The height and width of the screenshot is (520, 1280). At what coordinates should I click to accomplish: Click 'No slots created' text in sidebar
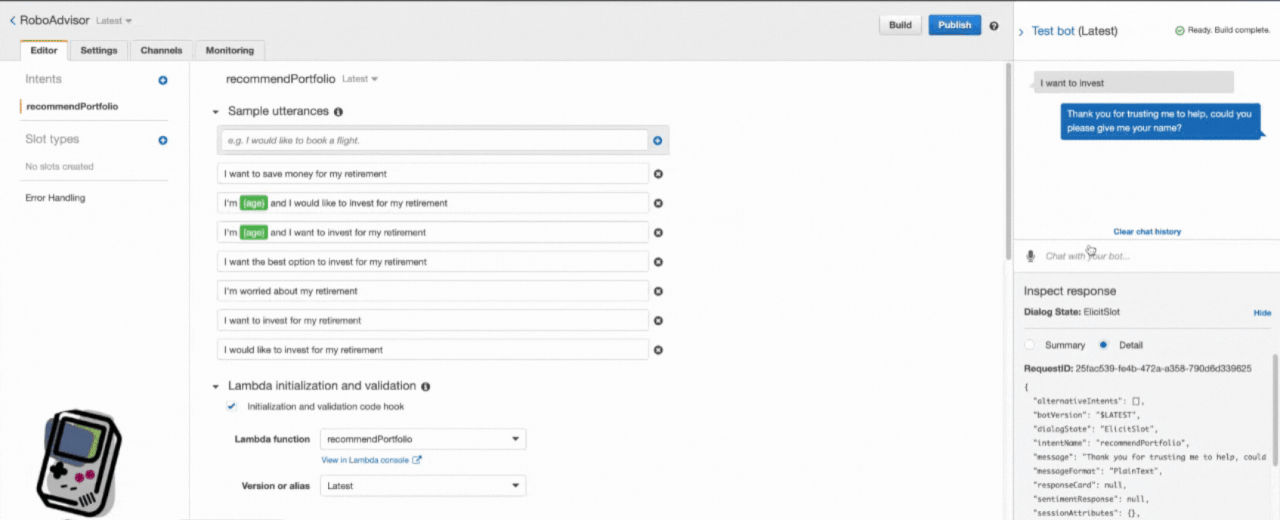[x=59, y=167]
